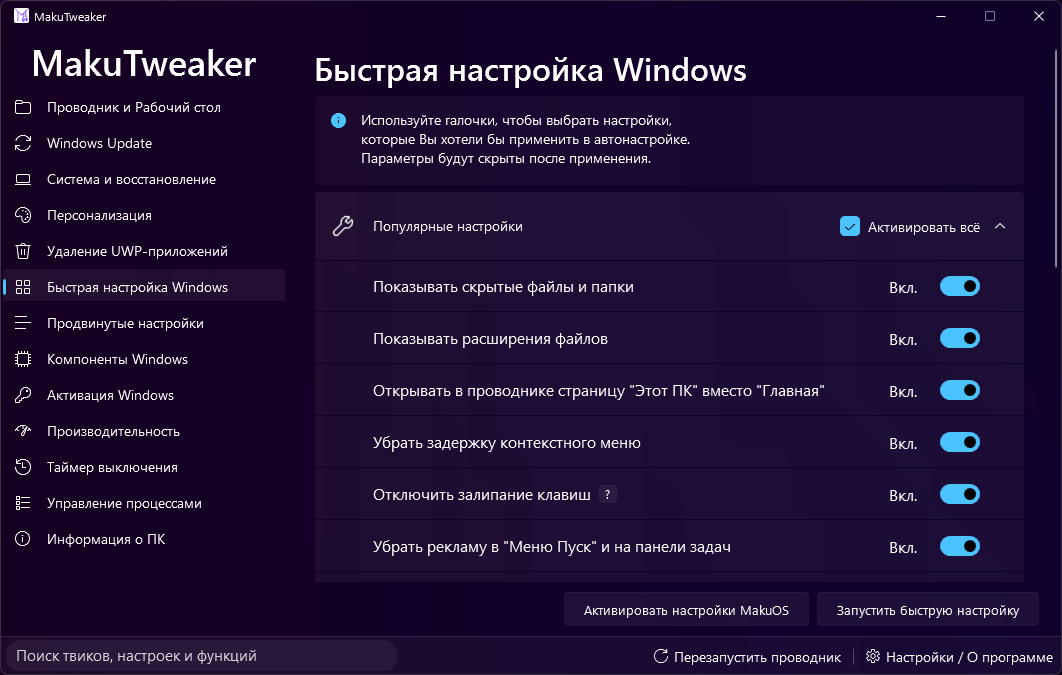This screenshot has width=1062, height=675.
Task: Click the wrench icon in Популярные настройки
Action: [x=343, y=226]
